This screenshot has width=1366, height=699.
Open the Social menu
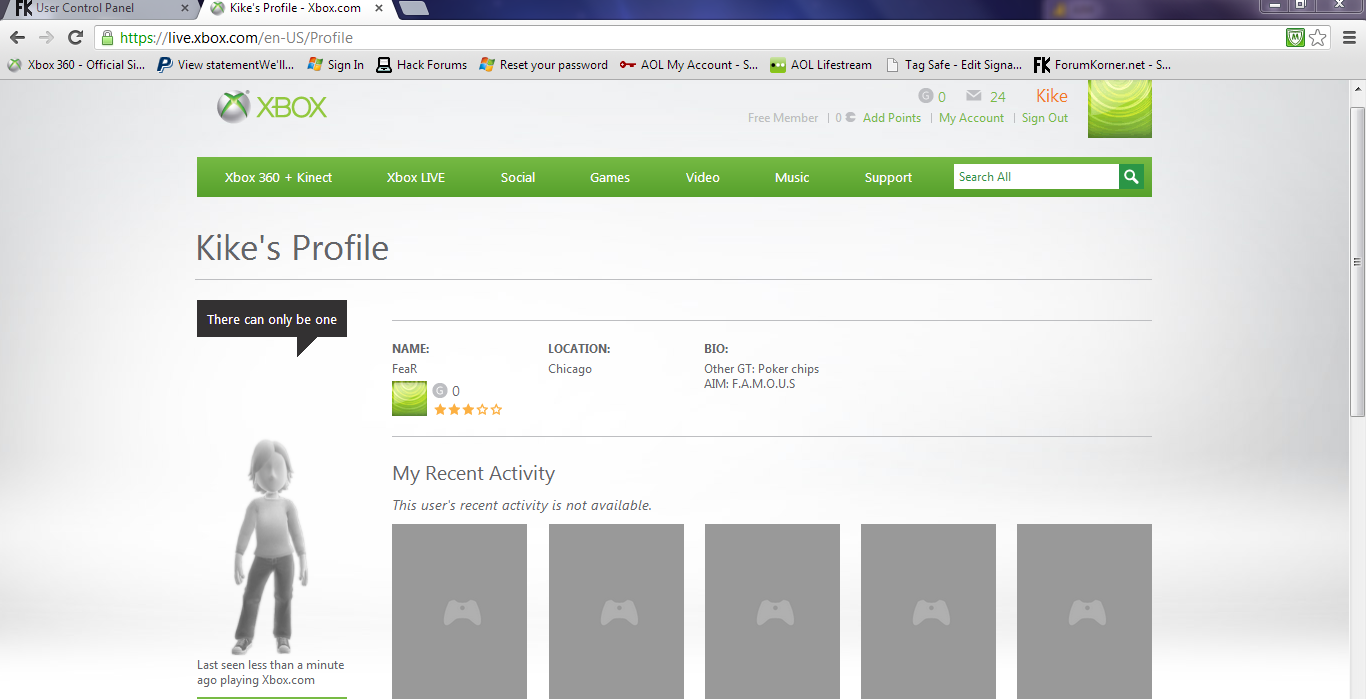coord(518,177)
